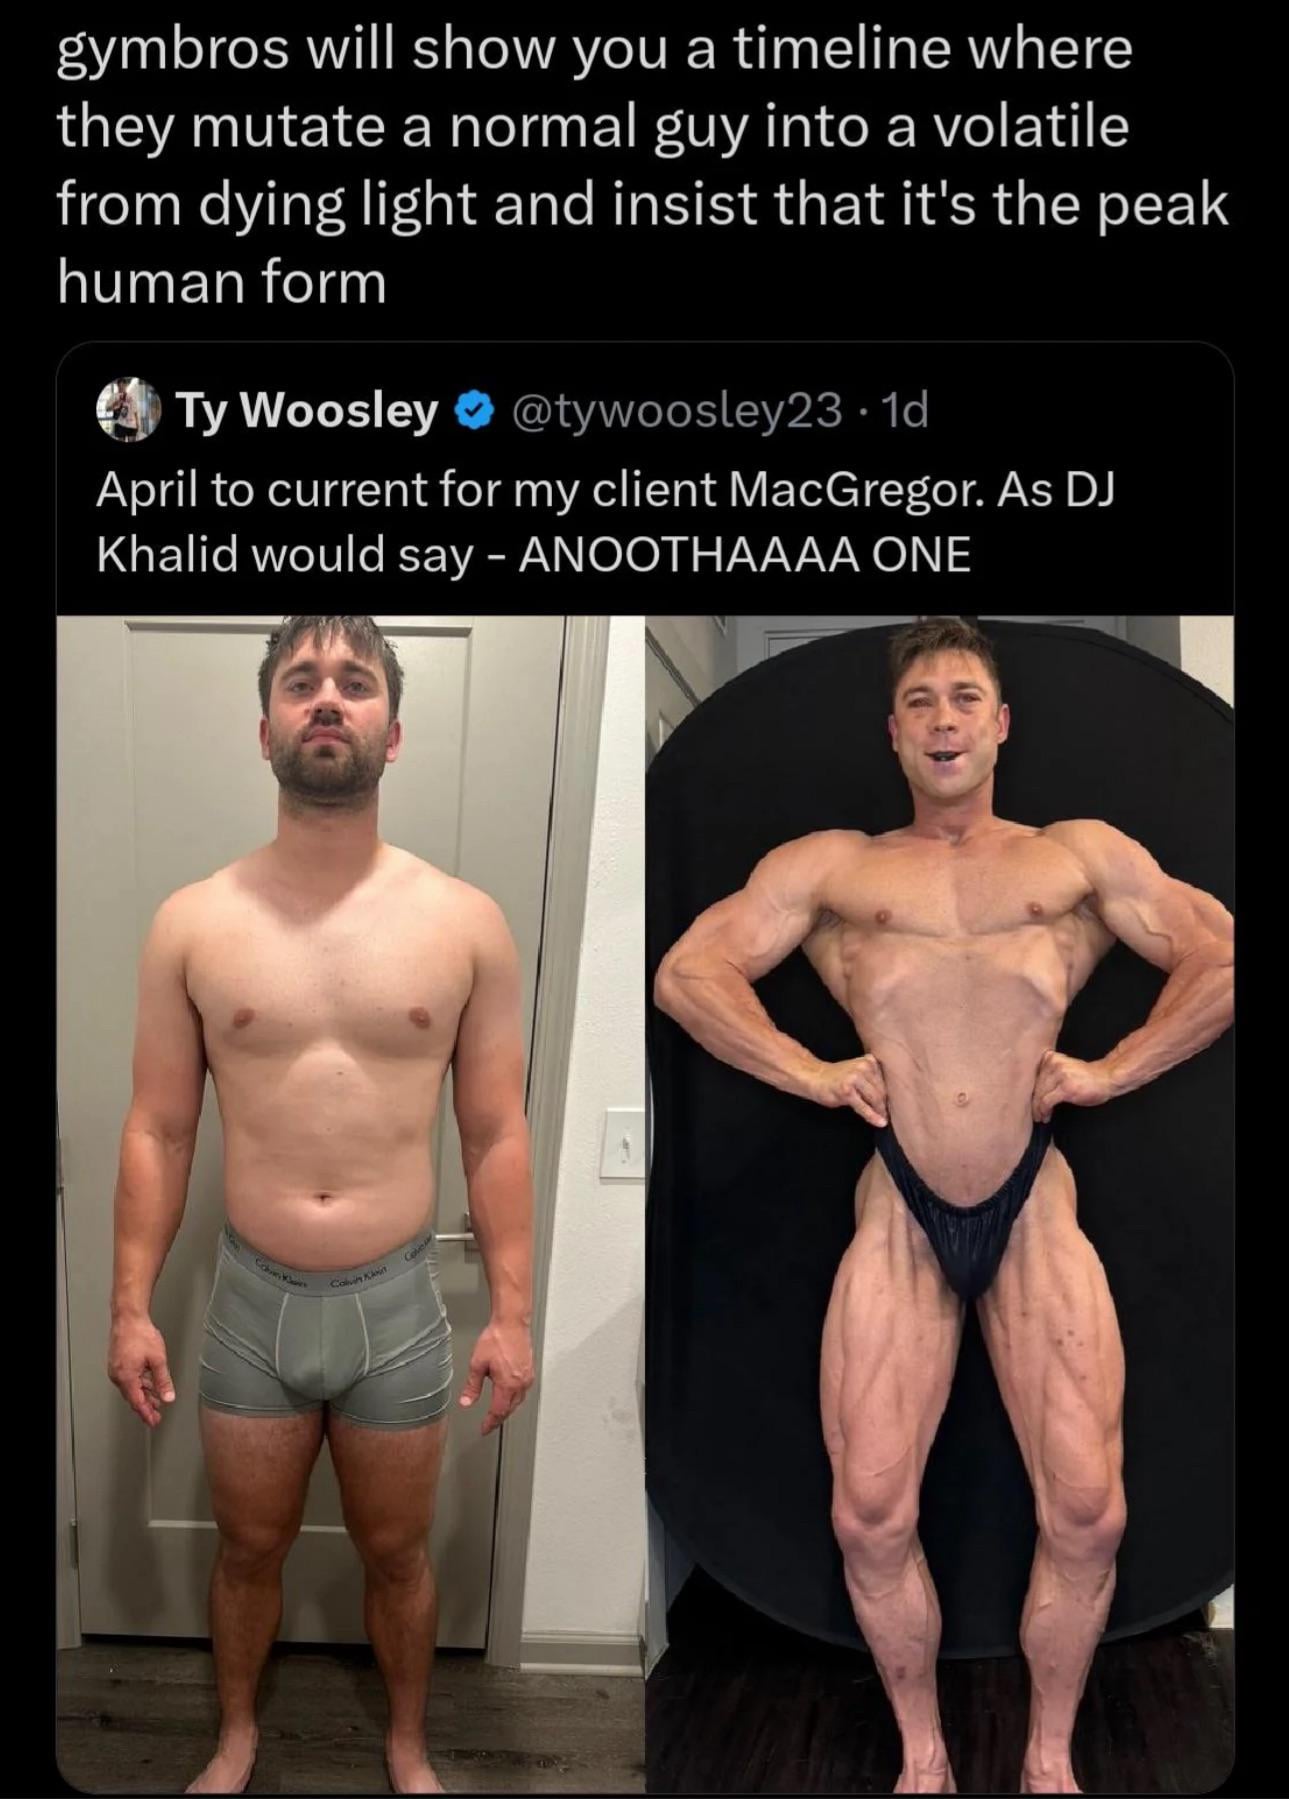Image resolution: width=1289 pixels, height=1799 pixels.
Task: Open the right after bodybuilder photo
Action: (940, 1100)
